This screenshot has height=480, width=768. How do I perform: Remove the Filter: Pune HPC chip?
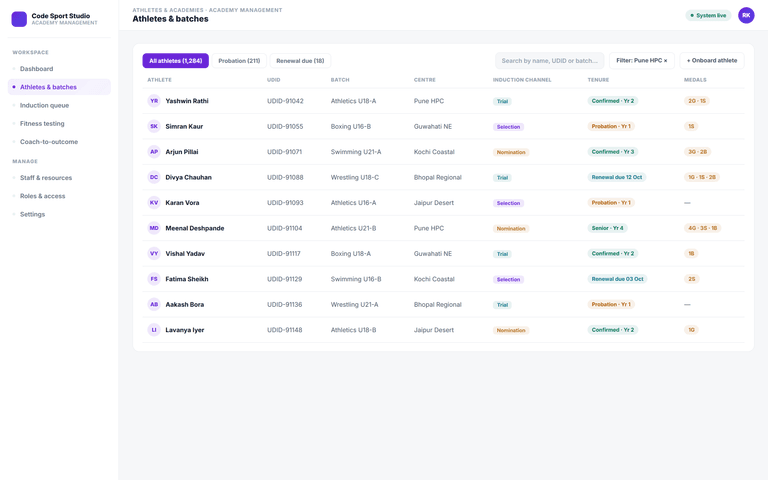click(665, 61)
